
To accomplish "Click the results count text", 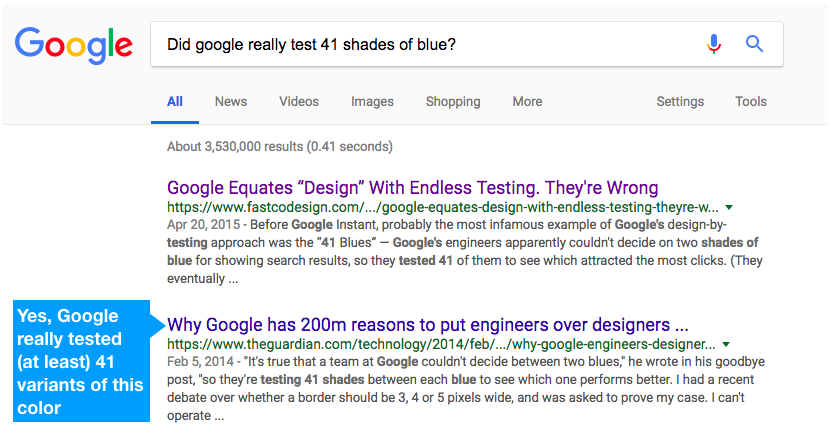I will click(279, 147).
